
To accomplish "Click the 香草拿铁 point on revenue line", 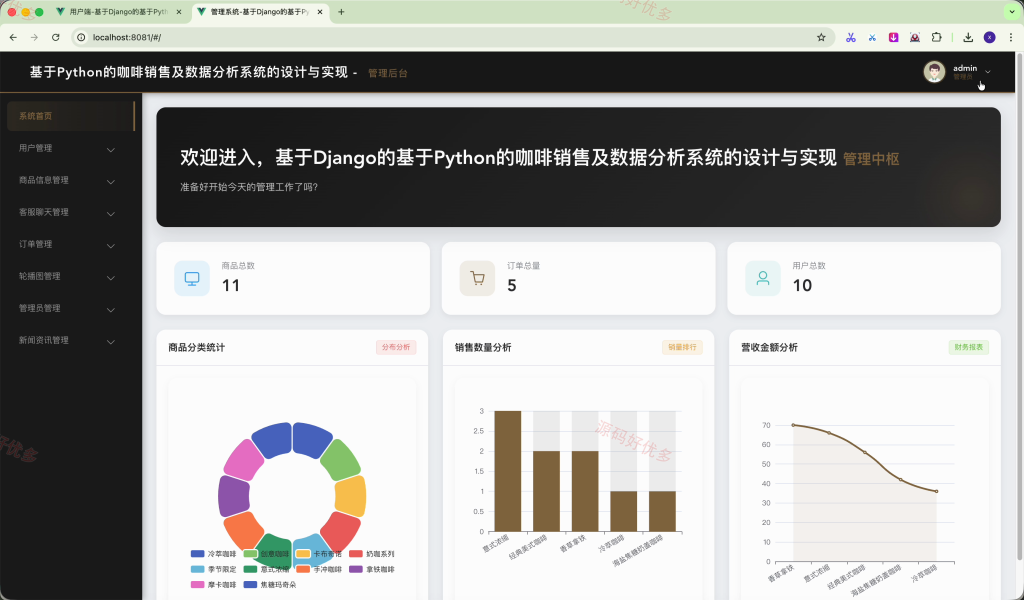I will pos(793,425).
